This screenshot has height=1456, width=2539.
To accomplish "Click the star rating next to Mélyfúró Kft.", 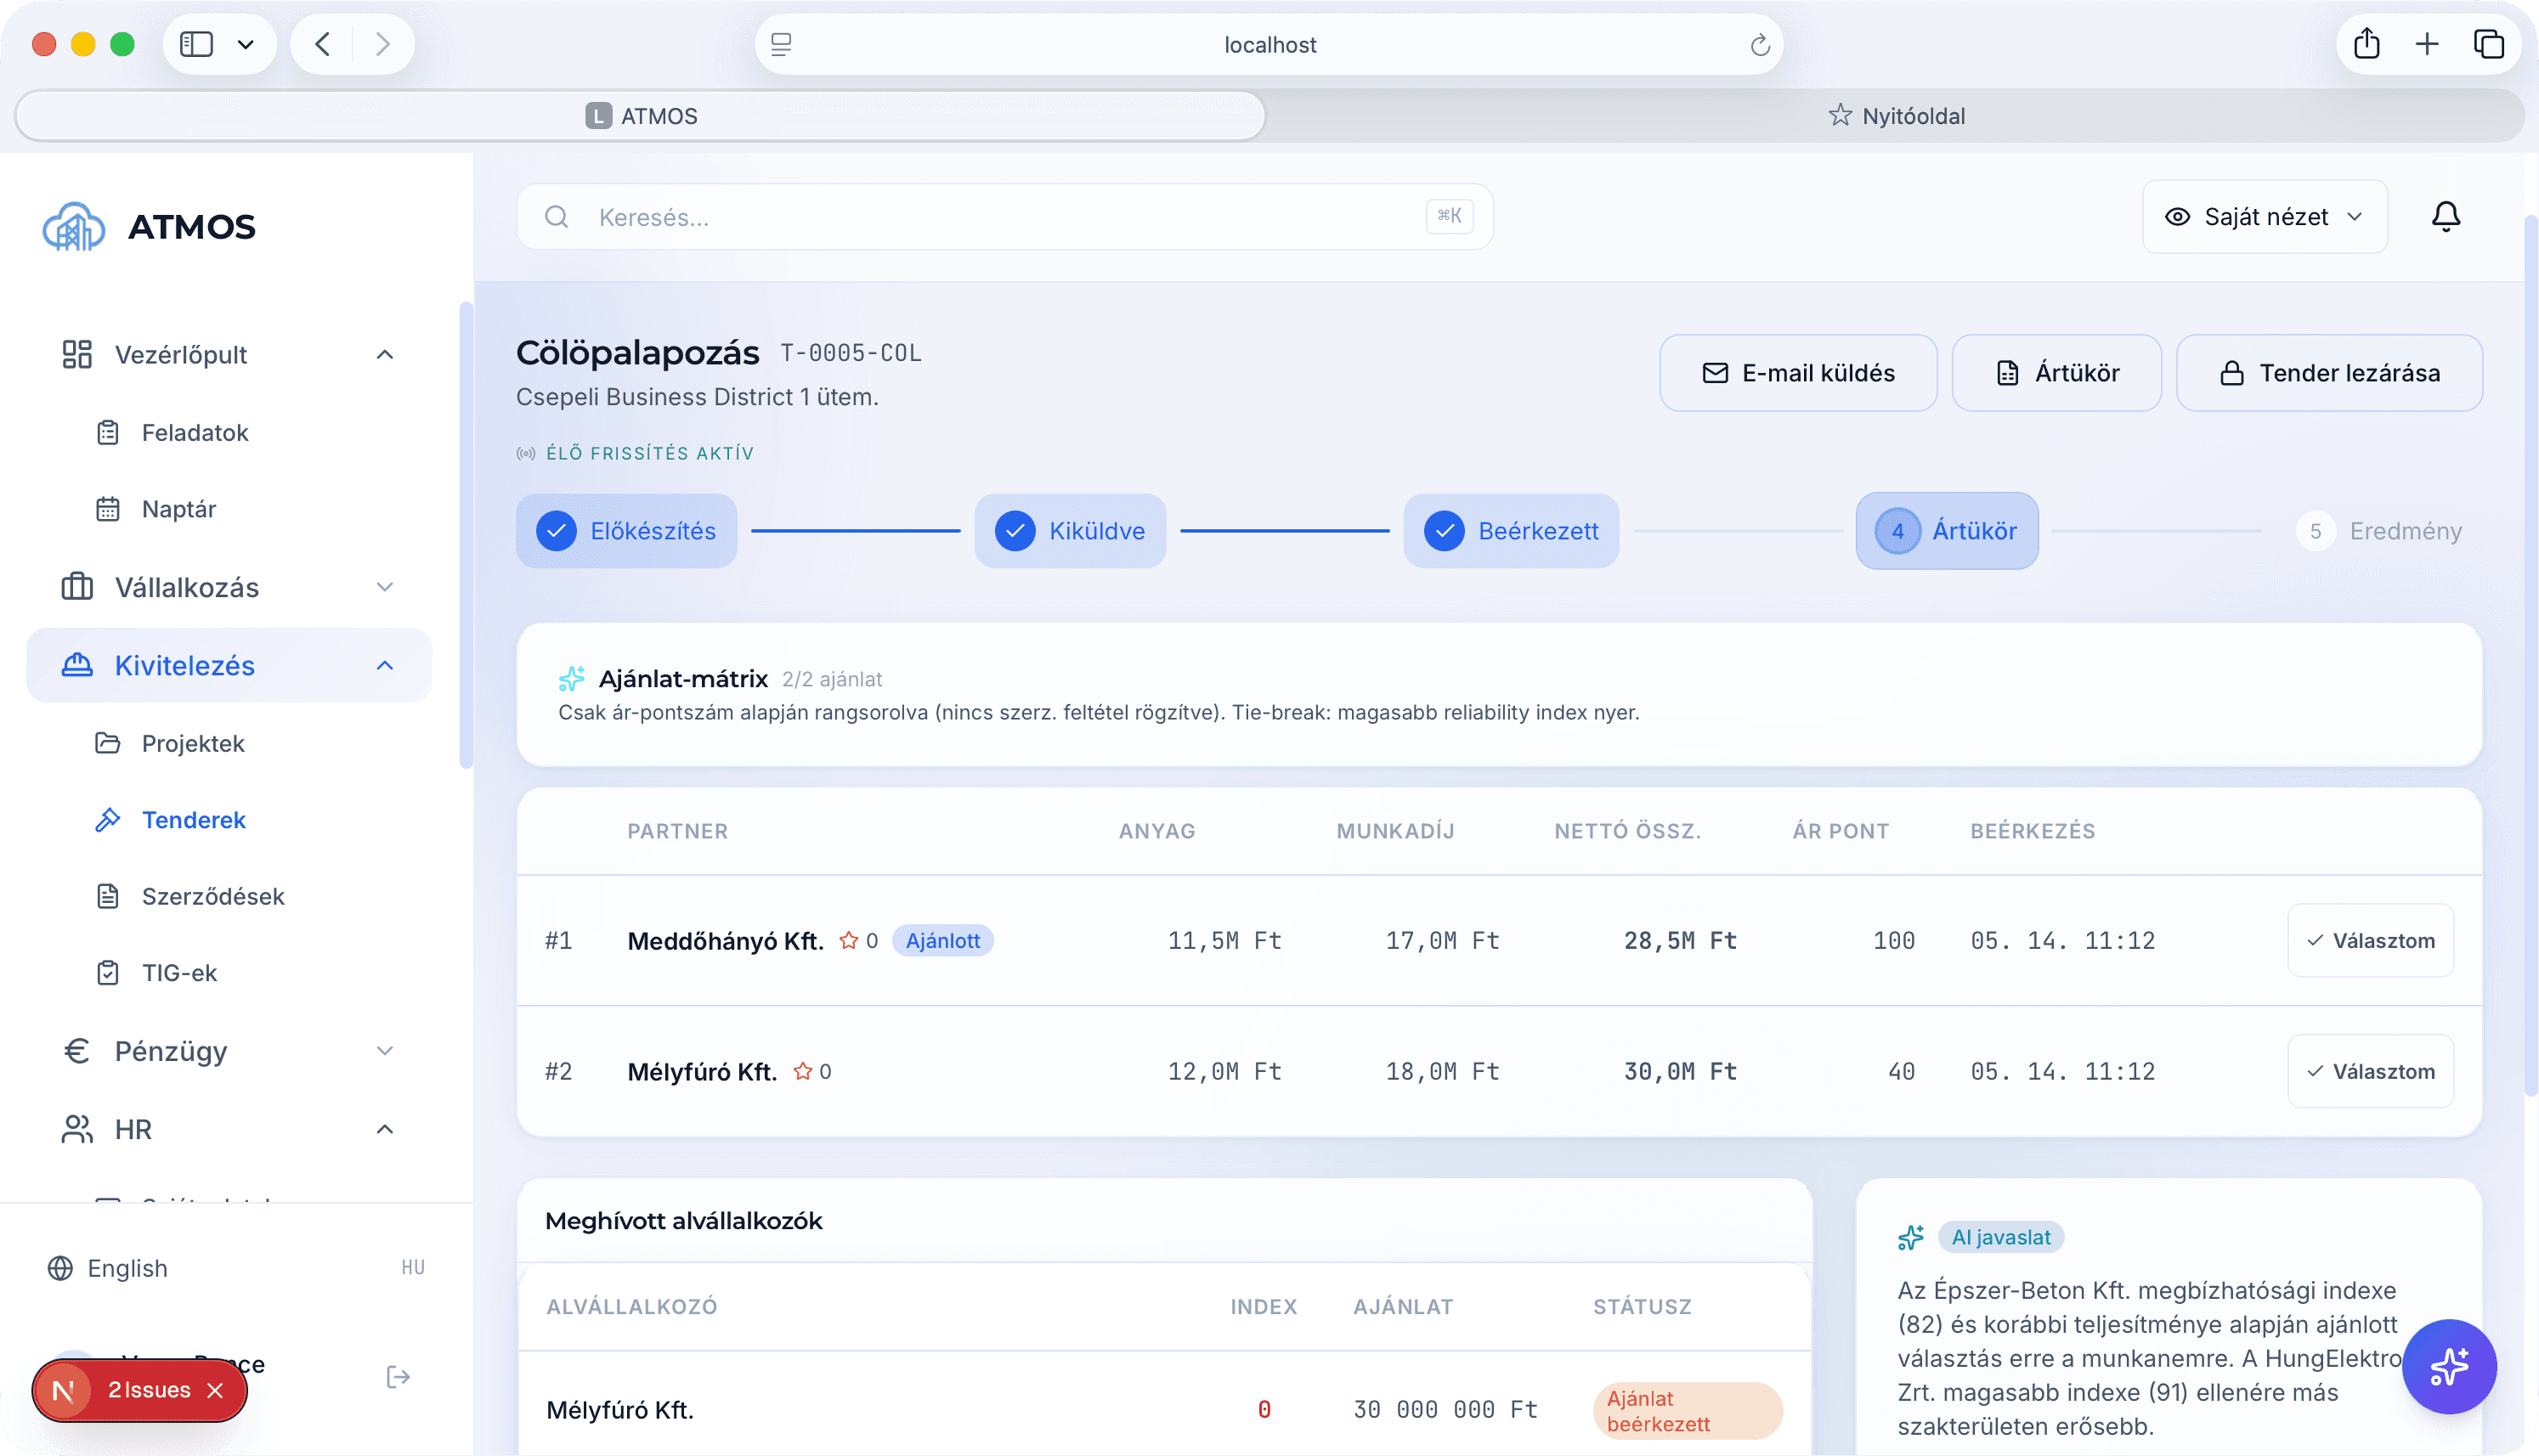I will [x=803, y=1072].
